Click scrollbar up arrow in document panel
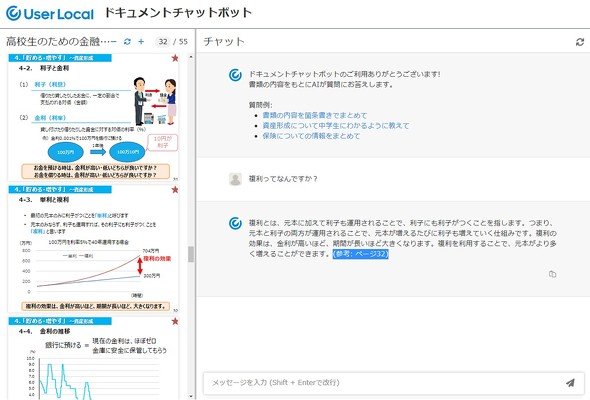590x400 pixels. click(x=191, y=57)
